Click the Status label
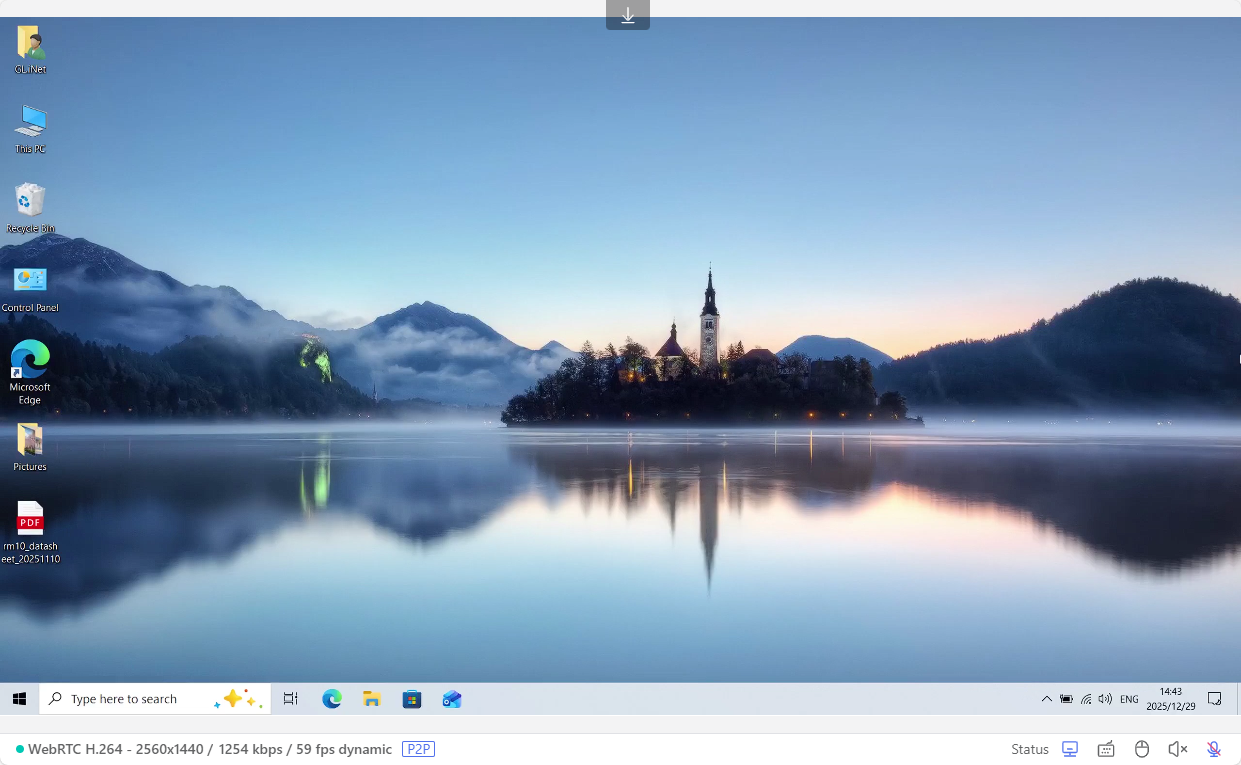This screenshot has width=1241, height=765. click(1029, 749)
